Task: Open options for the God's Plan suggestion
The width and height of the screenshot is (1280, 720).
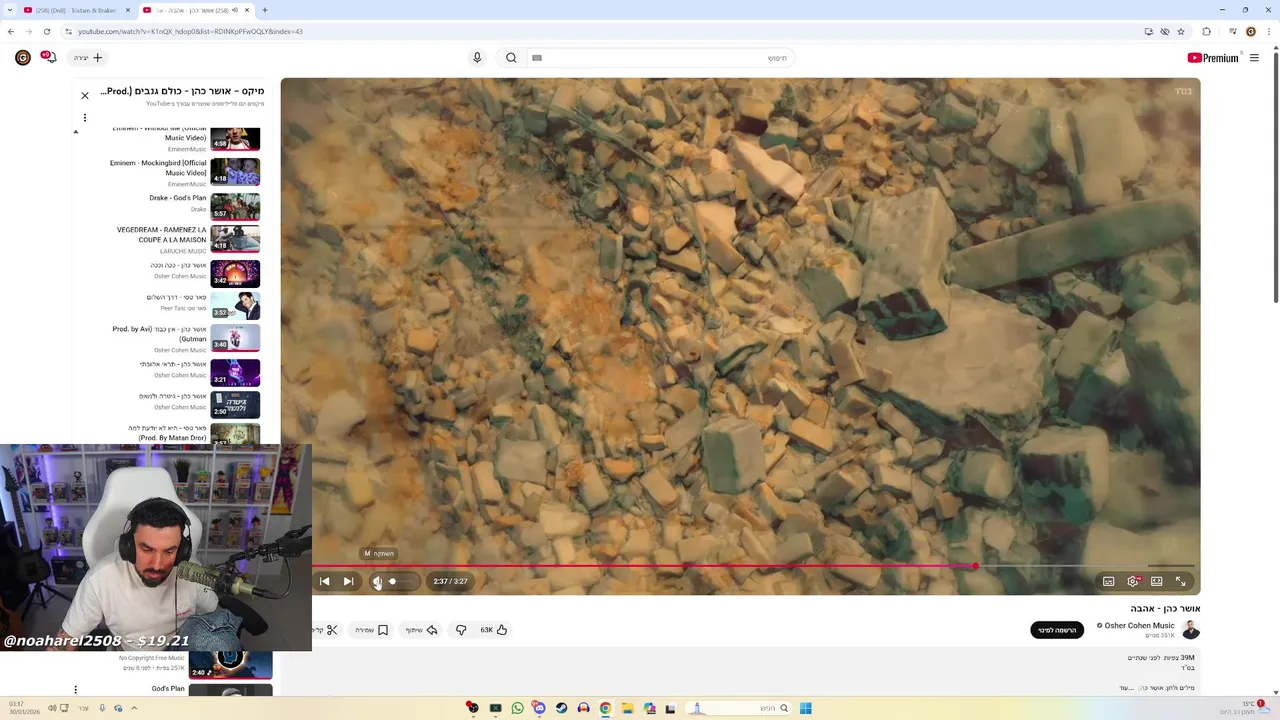Action: [x=75, y=689]
